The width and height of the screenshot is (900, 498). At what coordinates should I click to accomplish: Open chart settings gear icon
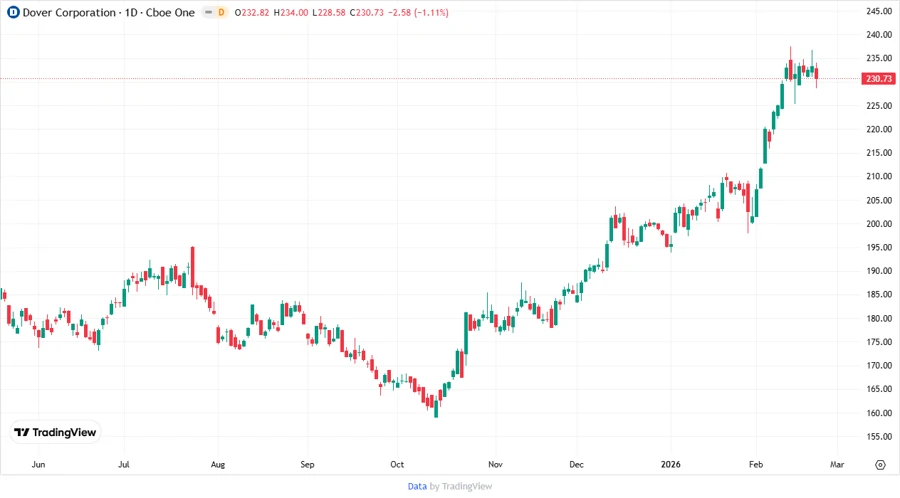880,465
